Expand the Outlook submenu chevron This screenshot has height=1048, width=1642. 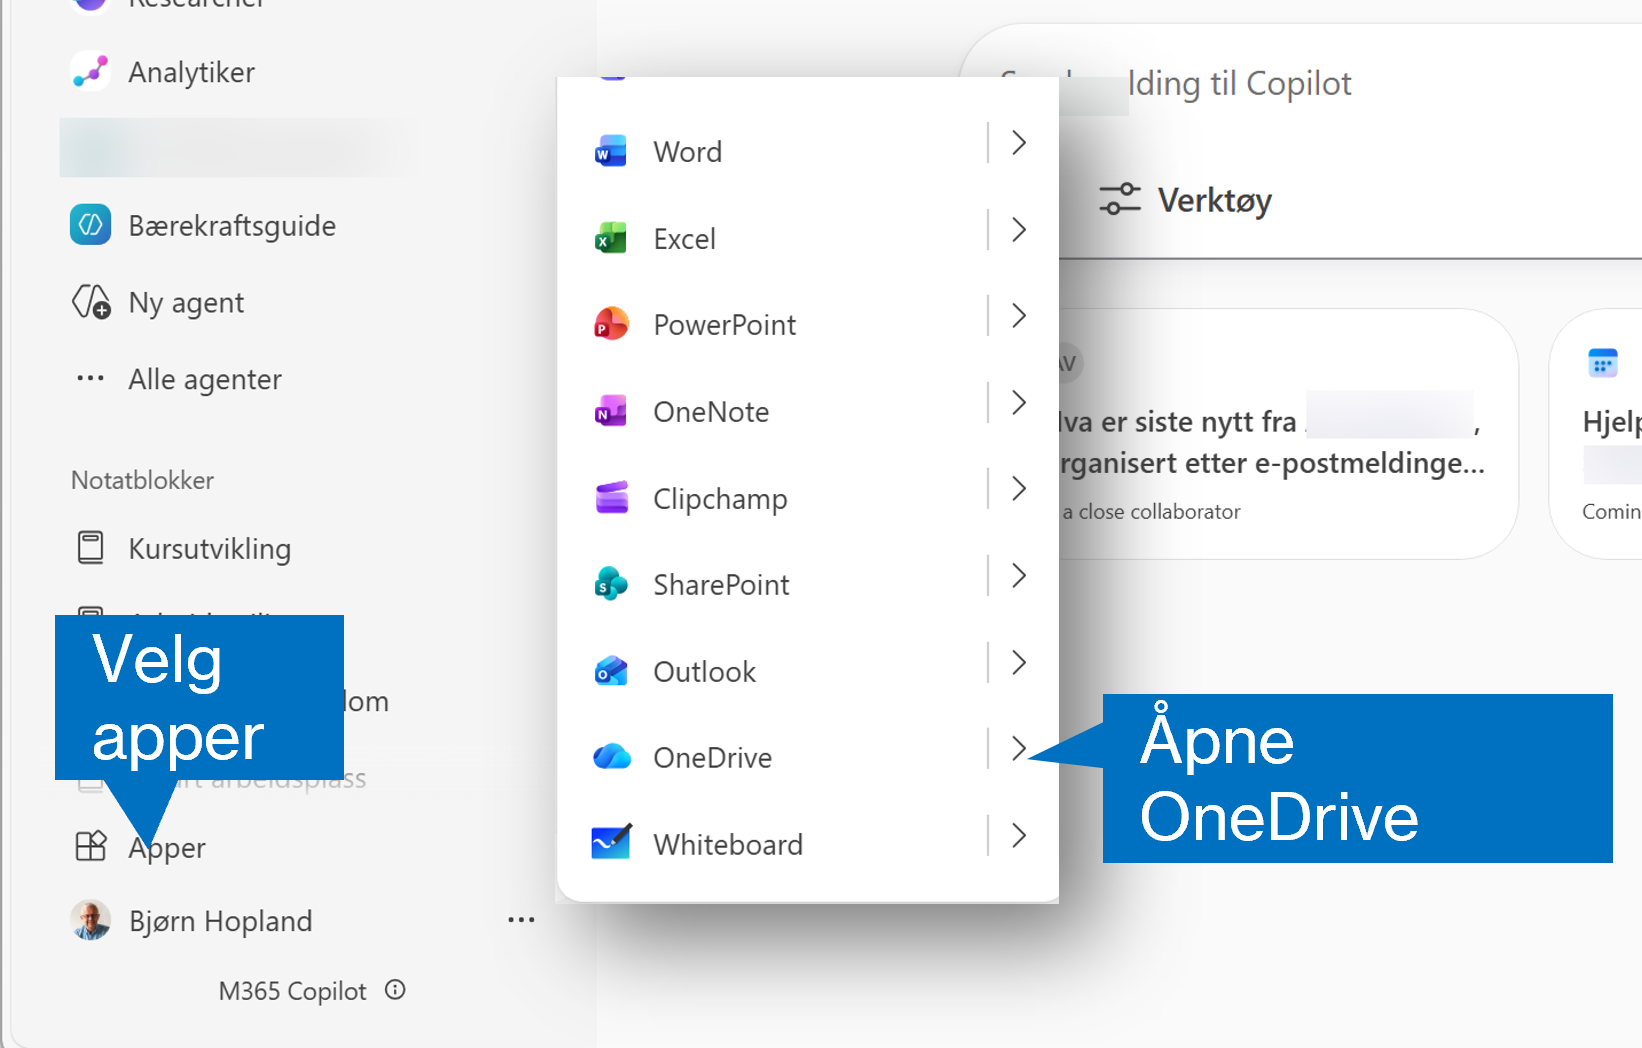[1019, 663]
